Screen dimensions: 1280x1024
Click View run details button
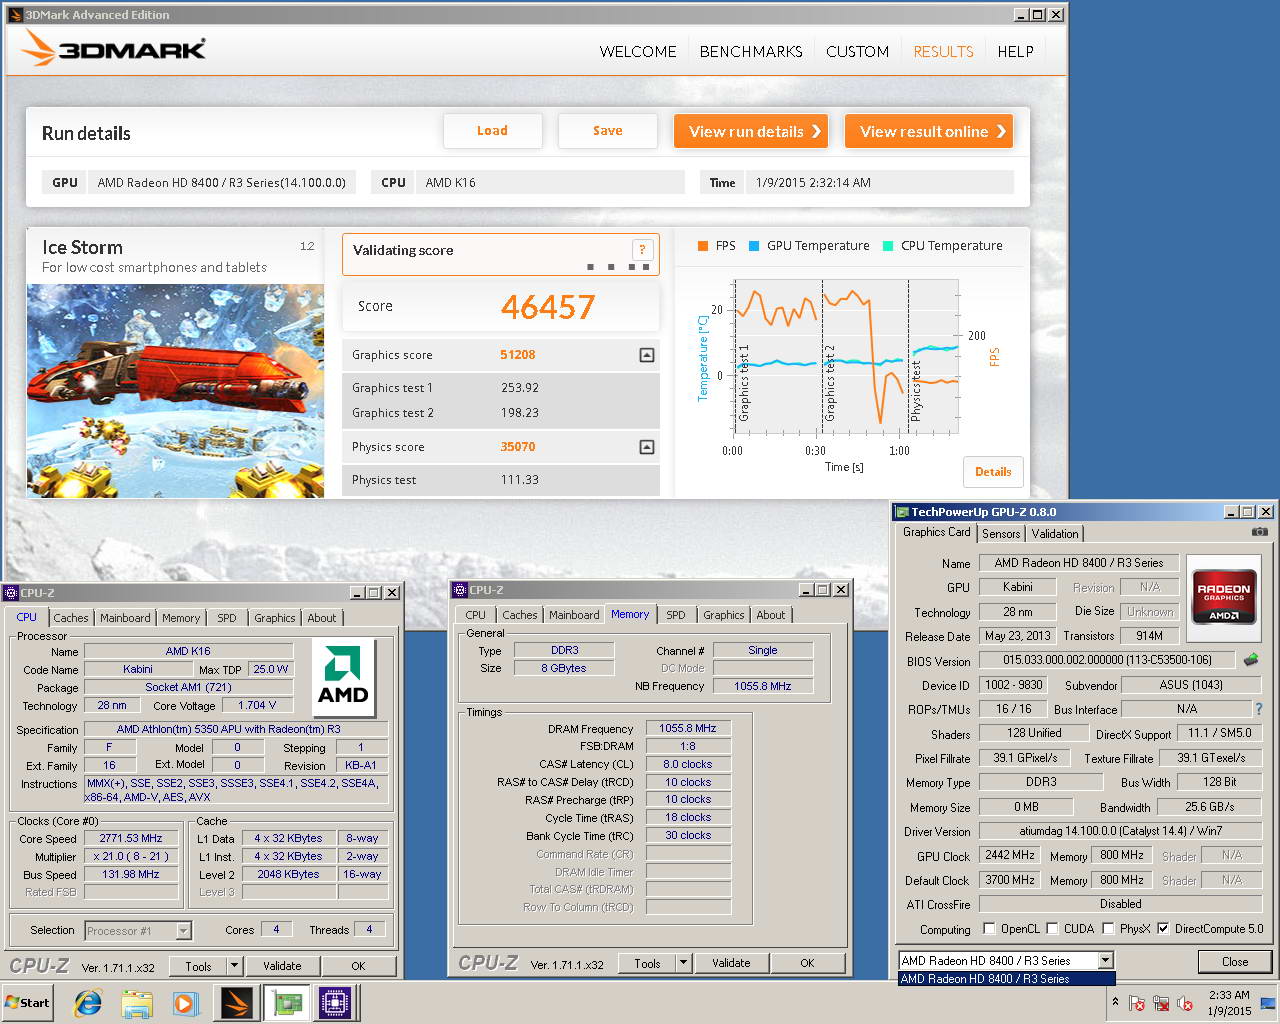[x=751, y=131]
